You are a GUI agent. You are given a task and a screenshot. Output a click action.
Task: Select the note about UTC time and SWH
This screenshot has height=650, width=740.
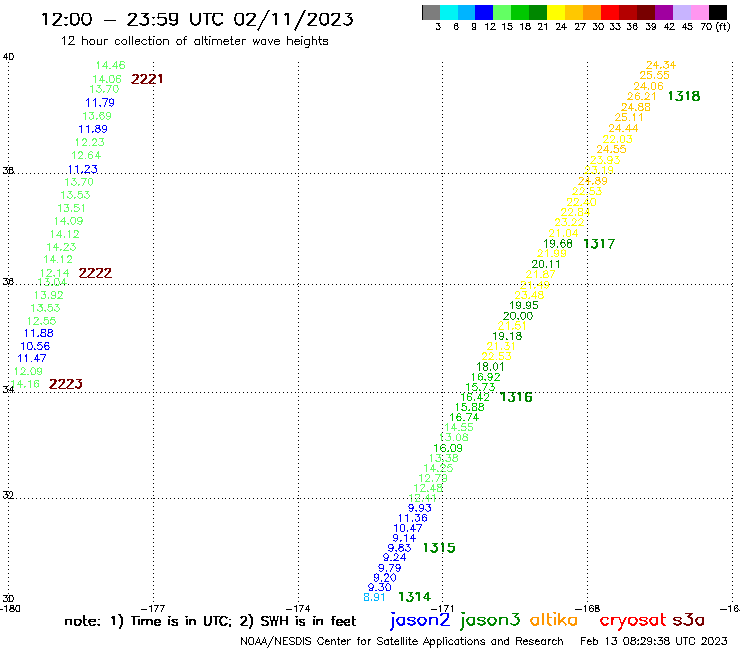210,621
